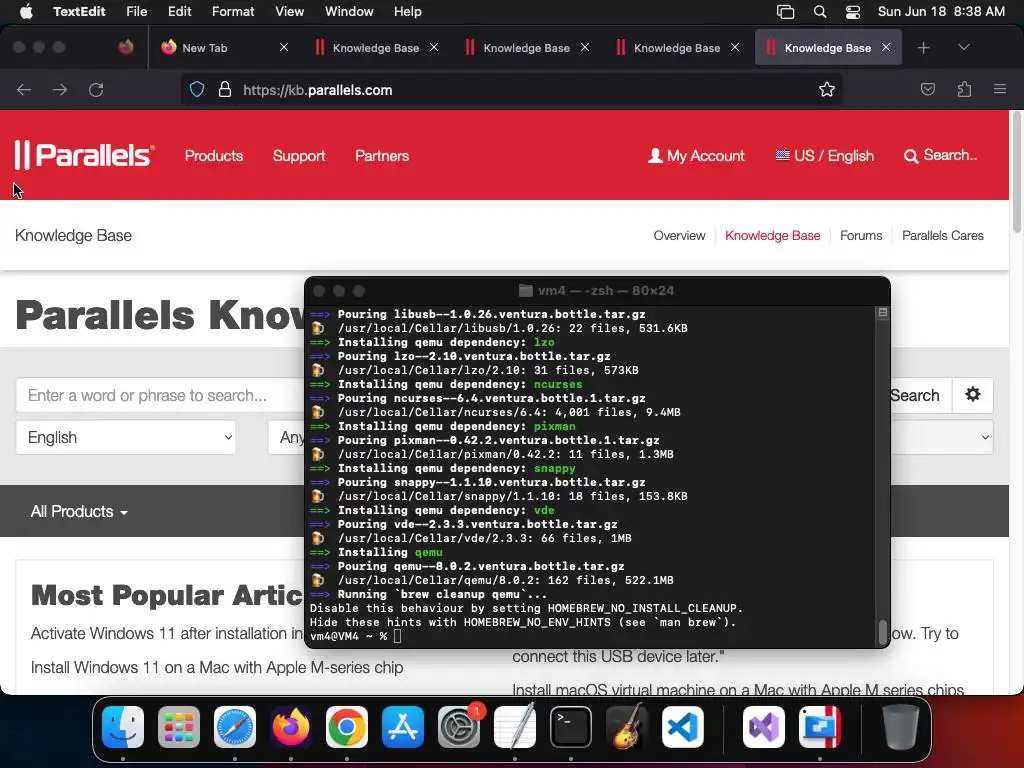
Task: Open Parallels Desktop from the Dock
Action: coord(820,727)
